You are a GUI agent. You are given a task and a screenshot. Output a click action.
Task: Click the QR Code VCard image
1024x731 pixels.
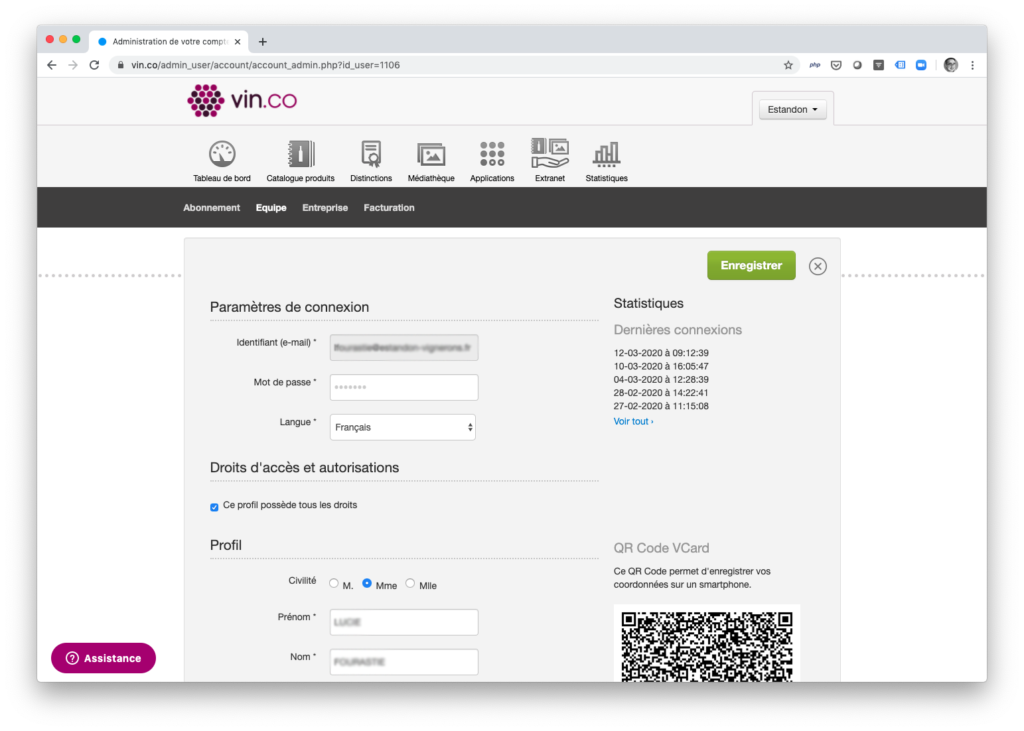pyautogui.click(x=707, y=644)
